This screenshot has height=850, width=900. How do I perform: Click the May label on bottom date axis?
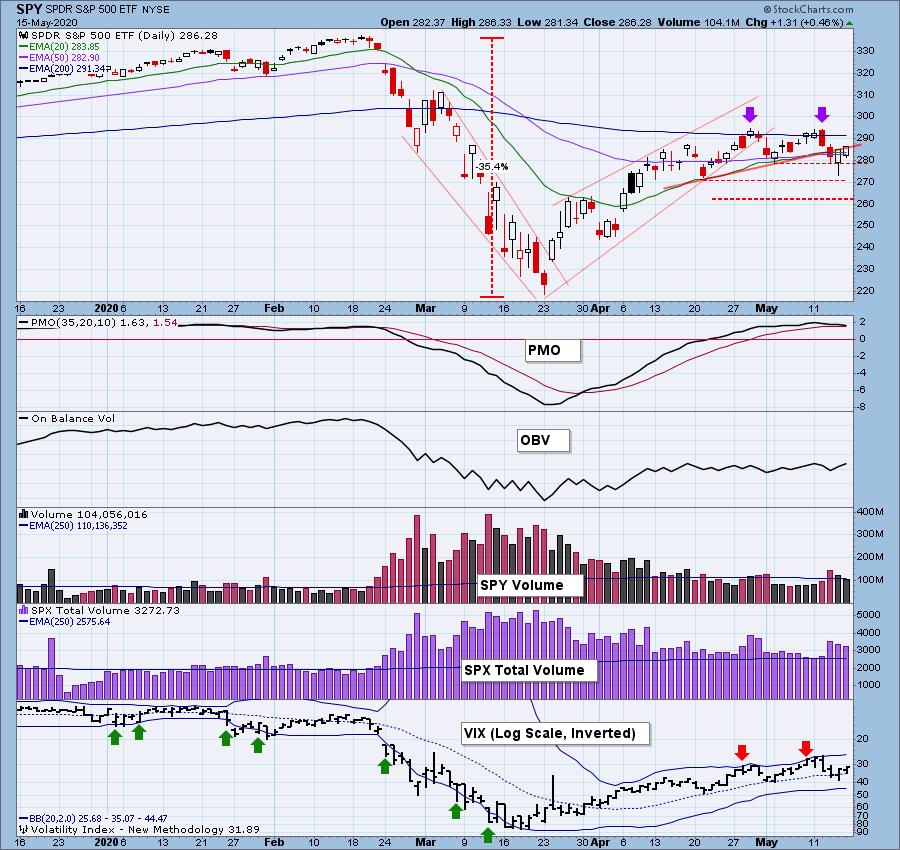tap(766, 843)
